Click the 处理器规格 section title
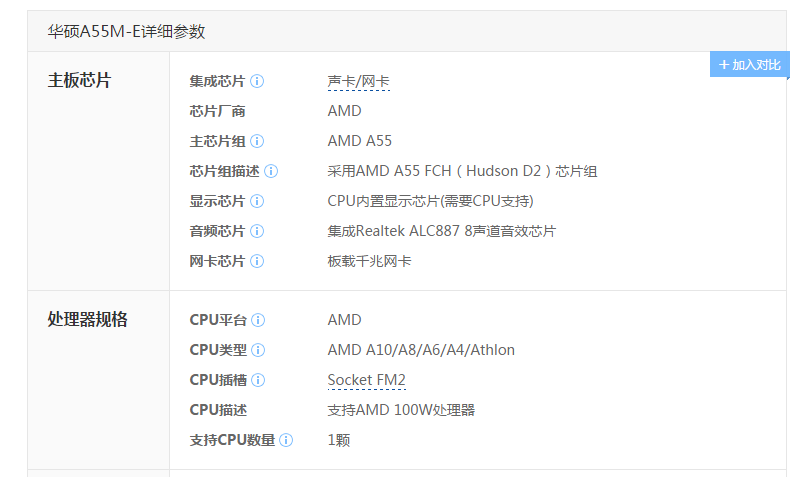This screenshot has height=477, width=806. click(x=87, y=319)
